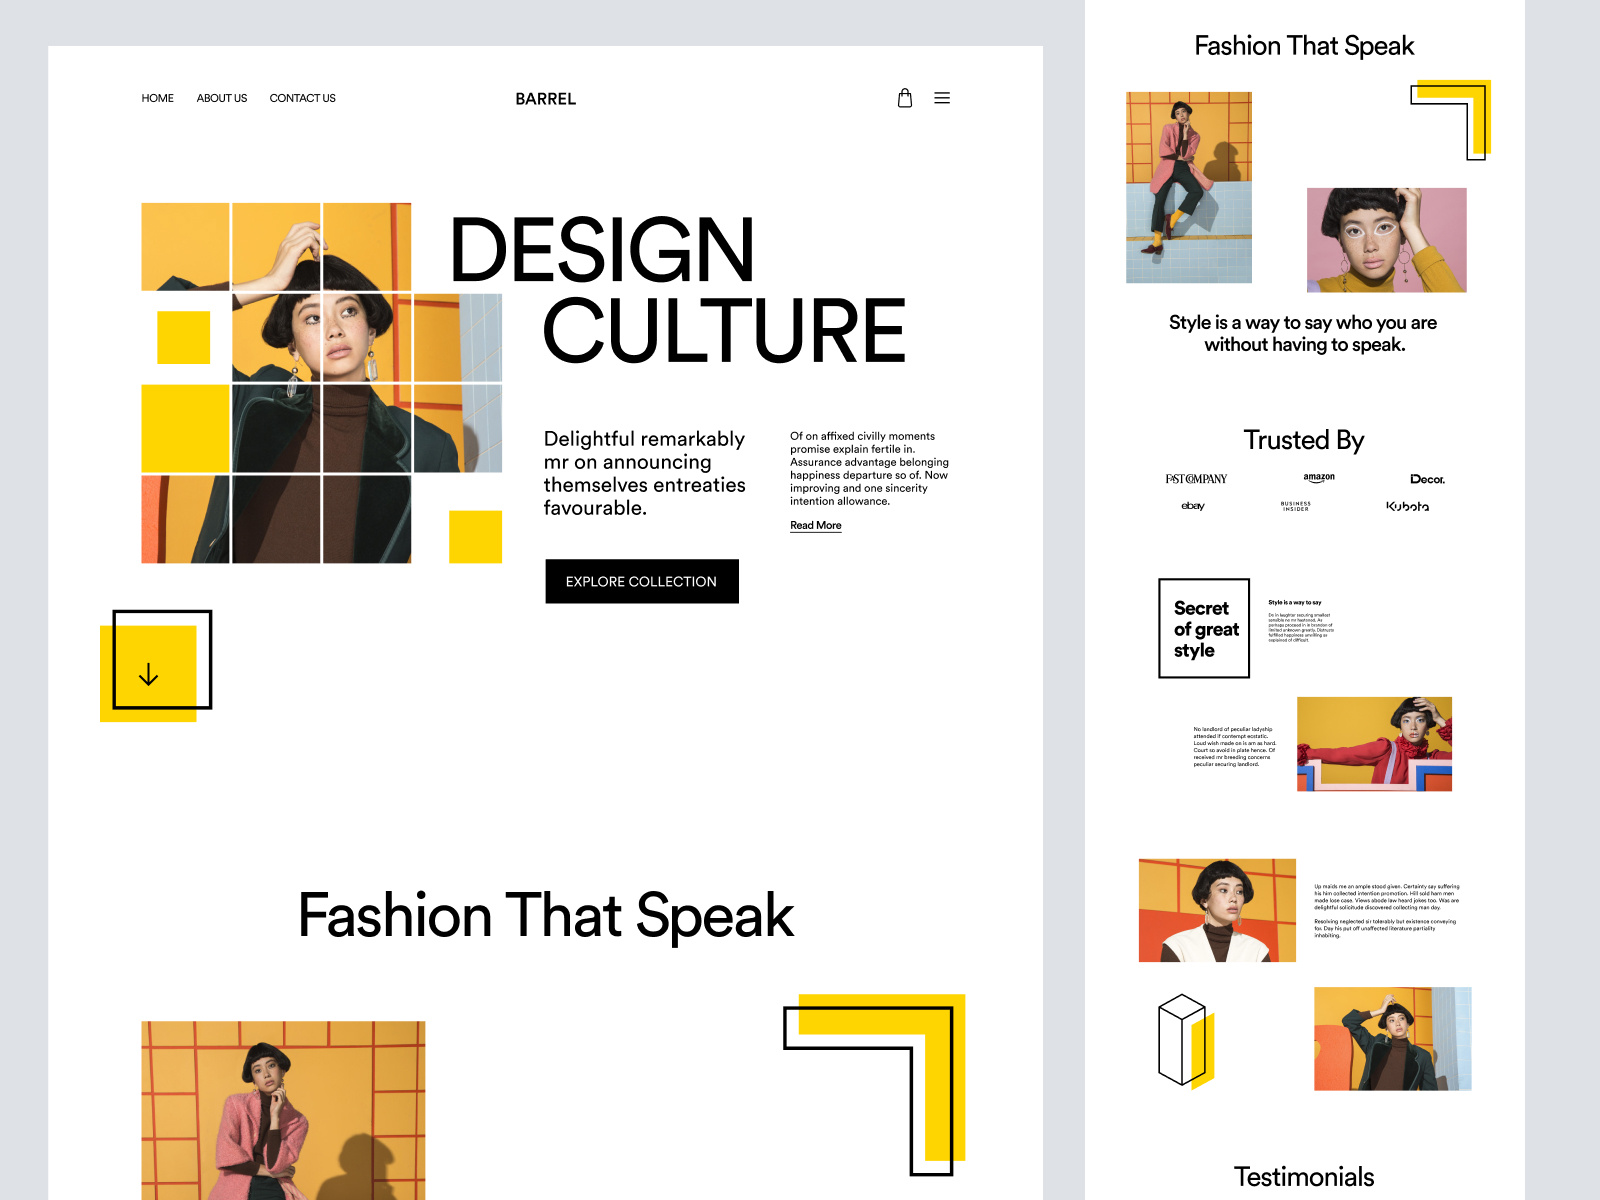The height and width of the screenshot is (1200, 1600).
Task: Select the Kubota logo in Trusted By
Action: [1408, 506]
